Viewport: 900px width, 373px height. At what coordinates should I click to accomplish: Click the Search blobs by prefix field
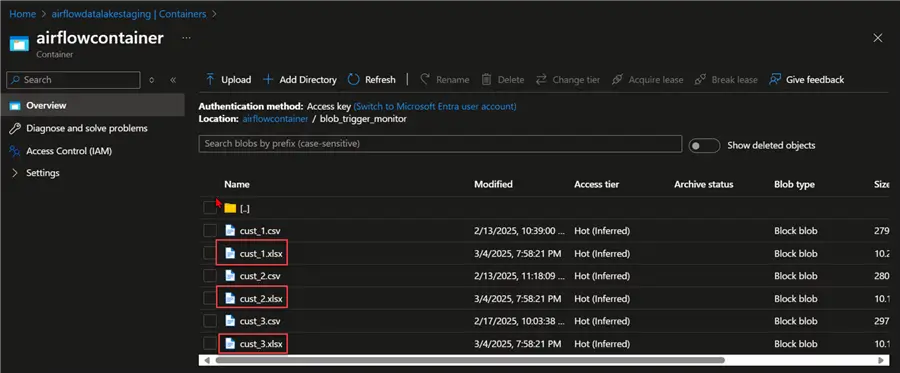coord(440,143)
